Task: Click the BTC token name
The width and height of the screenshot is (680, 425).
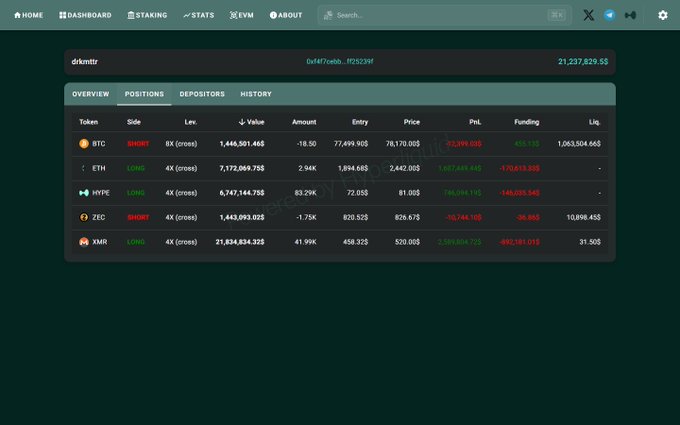Action: [98, 144]
